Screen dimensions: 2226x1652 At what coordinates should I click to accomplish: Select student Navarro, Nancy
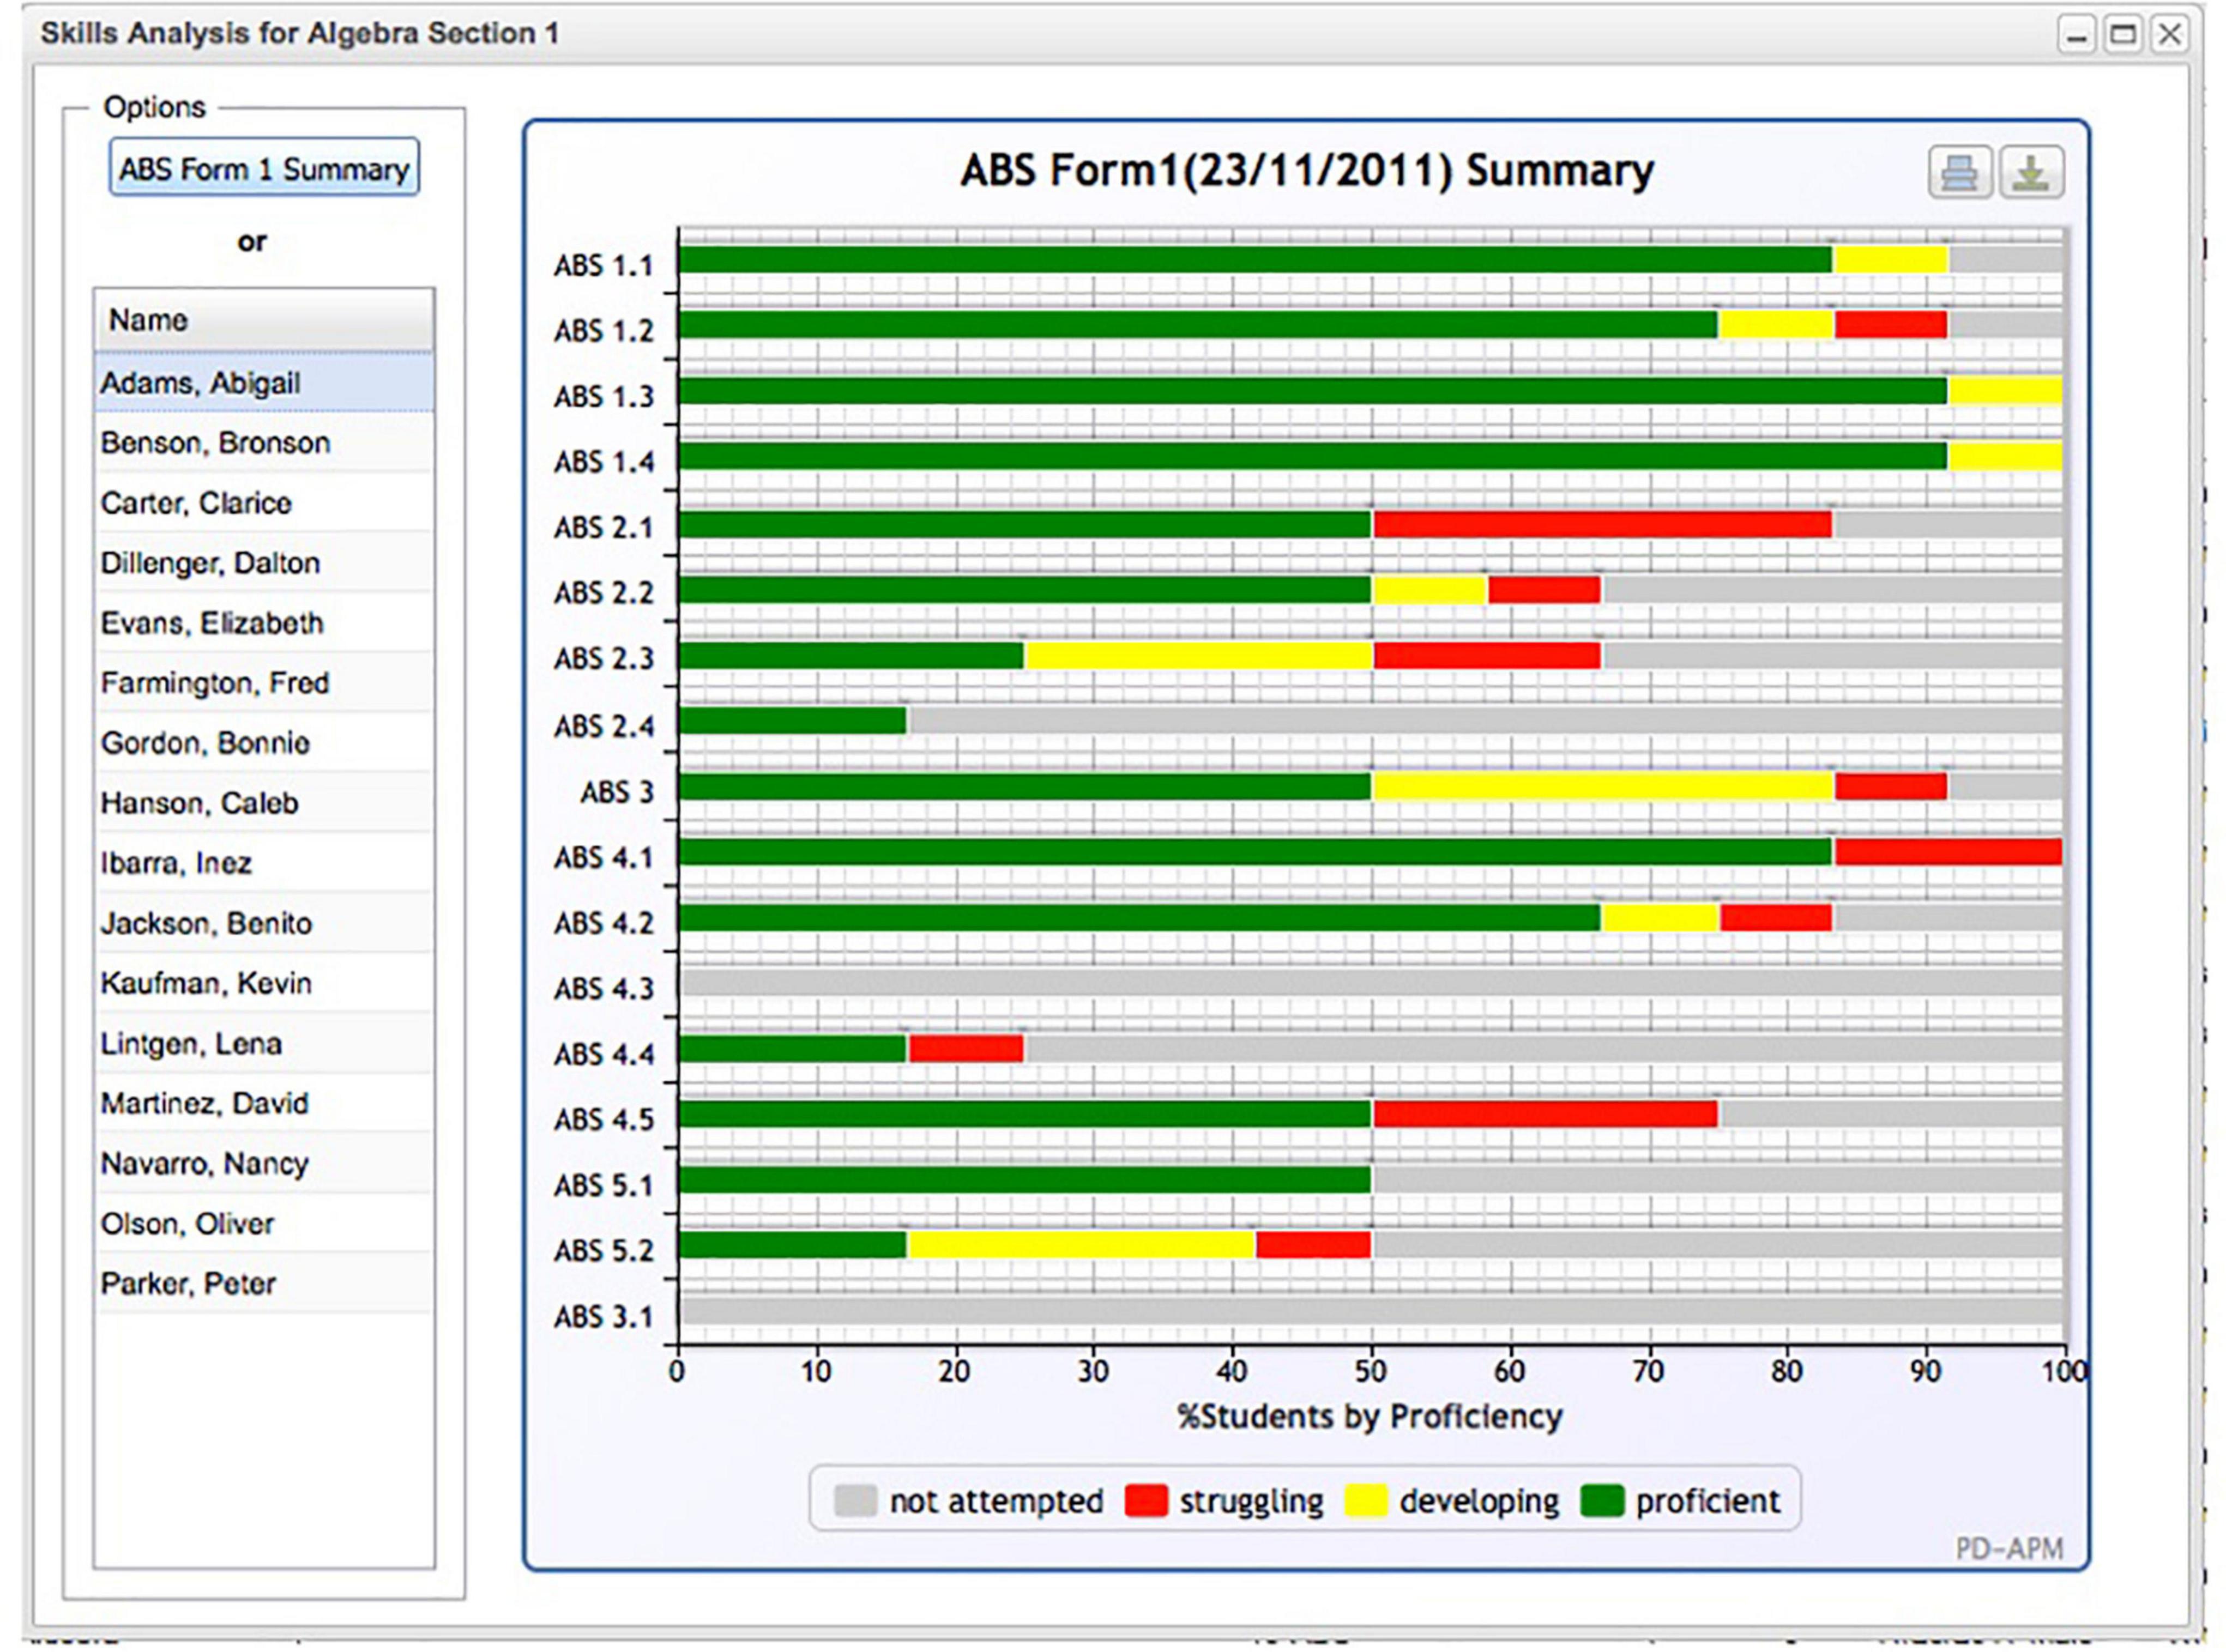pos(264,1163)
